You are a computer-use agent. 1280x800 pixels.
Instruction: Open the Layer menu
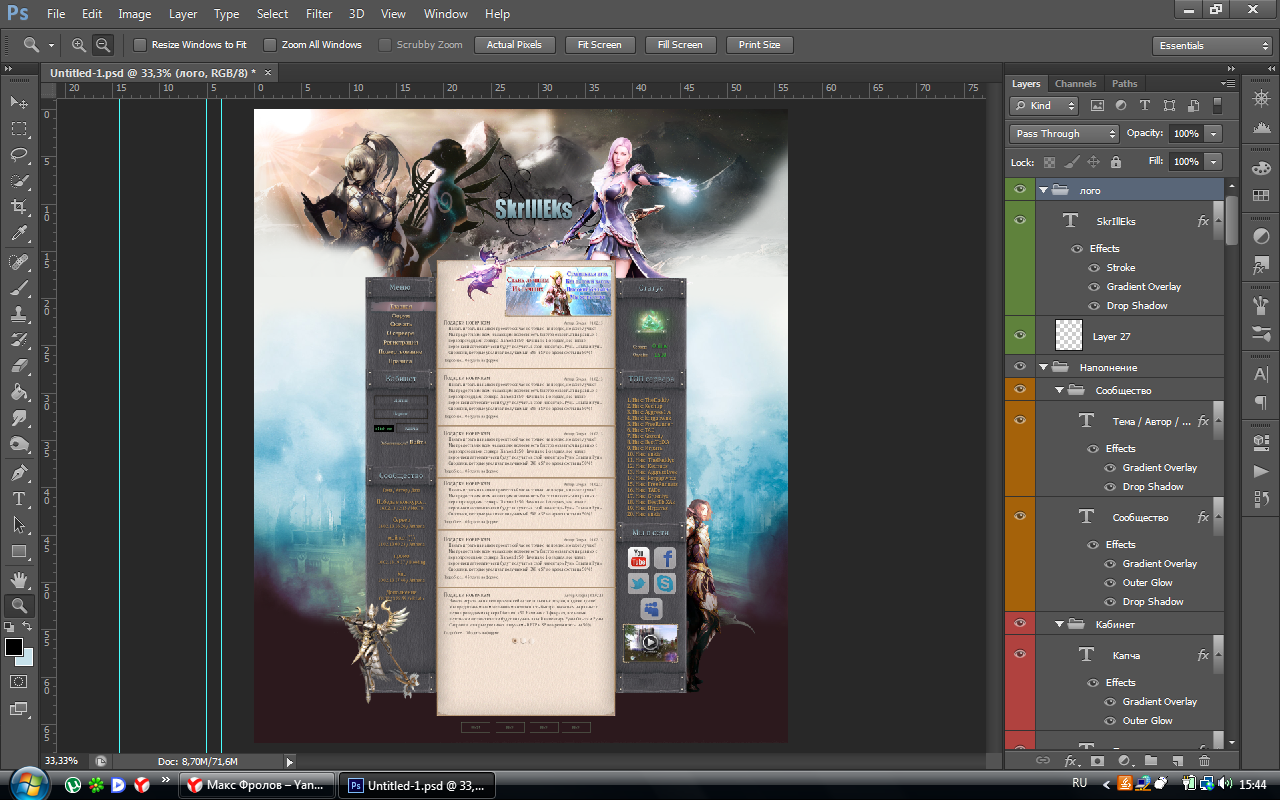click(x=183, y=14)
